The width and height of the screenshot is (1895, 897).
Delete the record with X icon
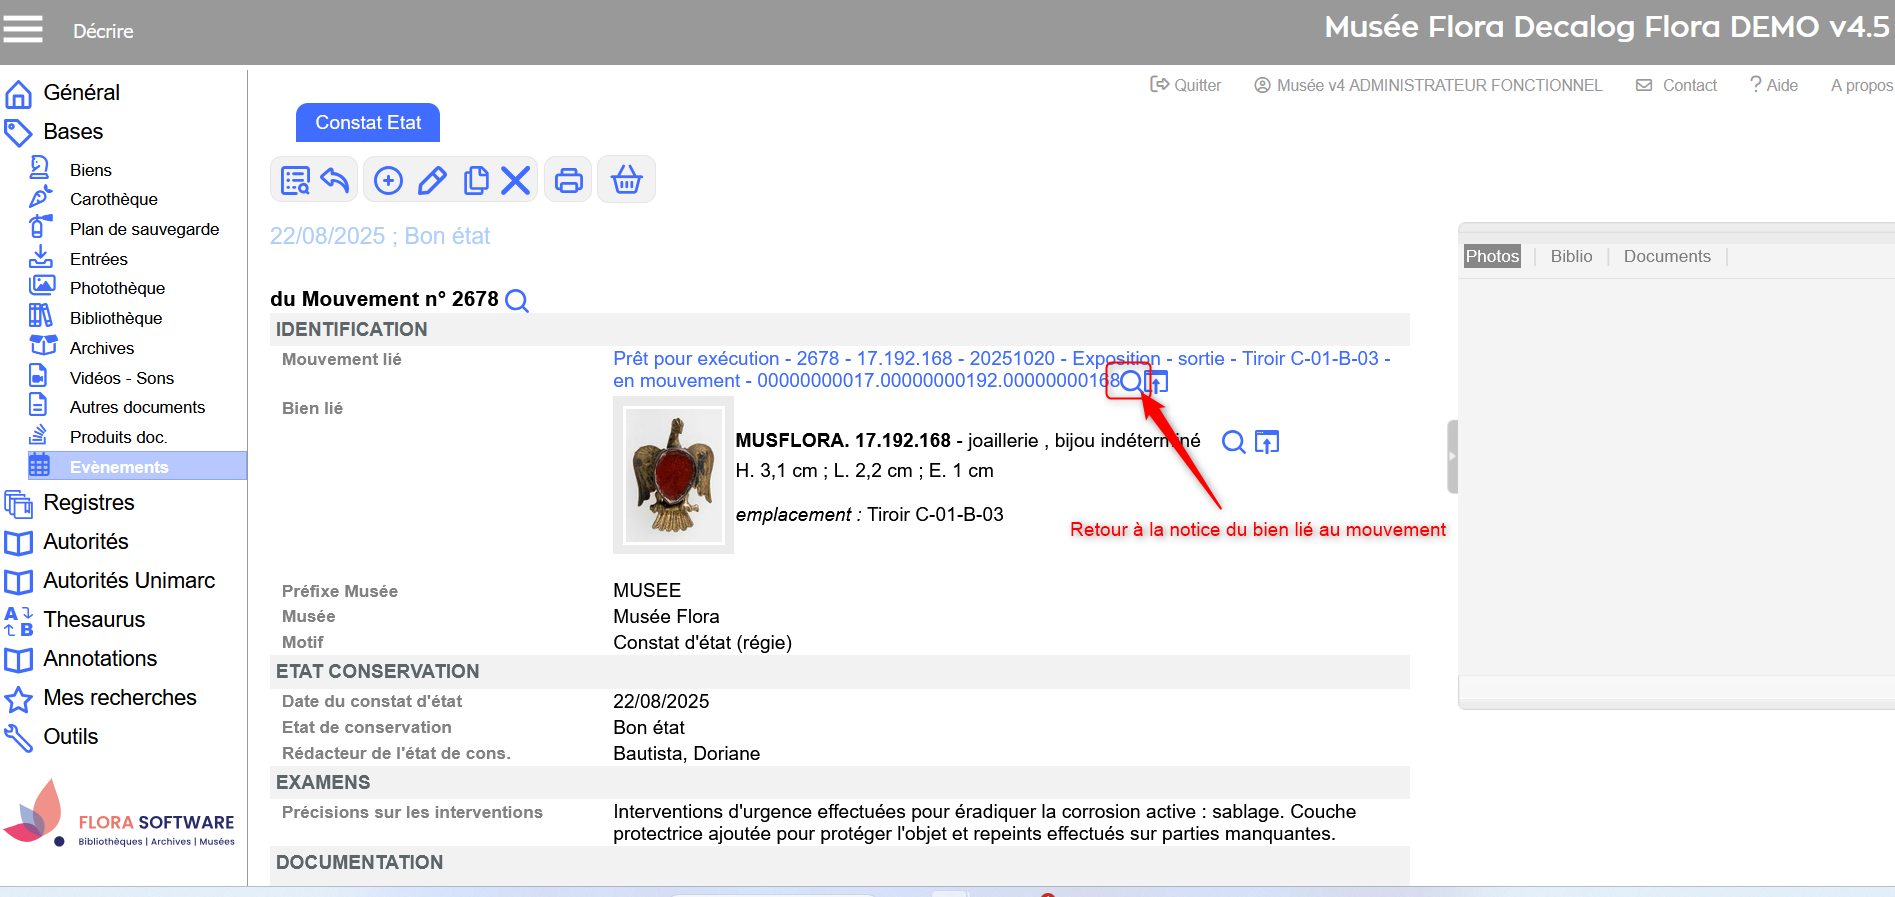coord(516,180)
